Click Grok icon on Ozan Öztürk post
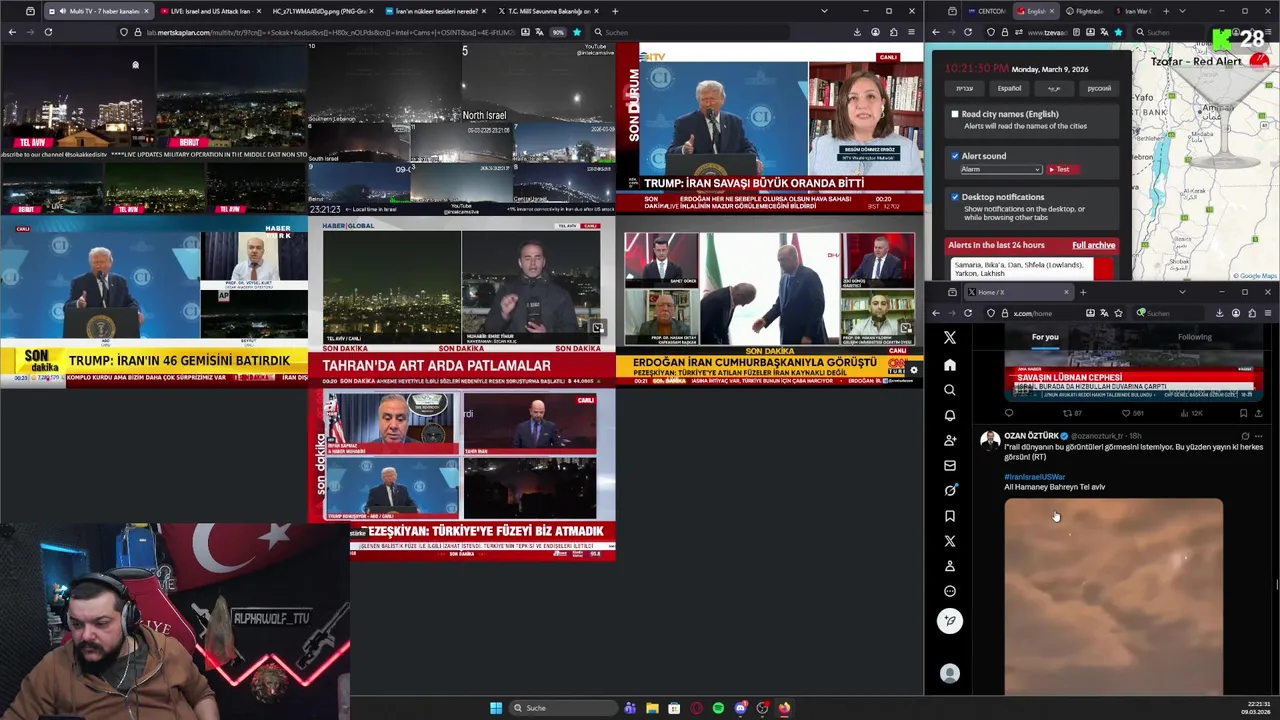1280x720 pixels. click(x=1245, y=436)
